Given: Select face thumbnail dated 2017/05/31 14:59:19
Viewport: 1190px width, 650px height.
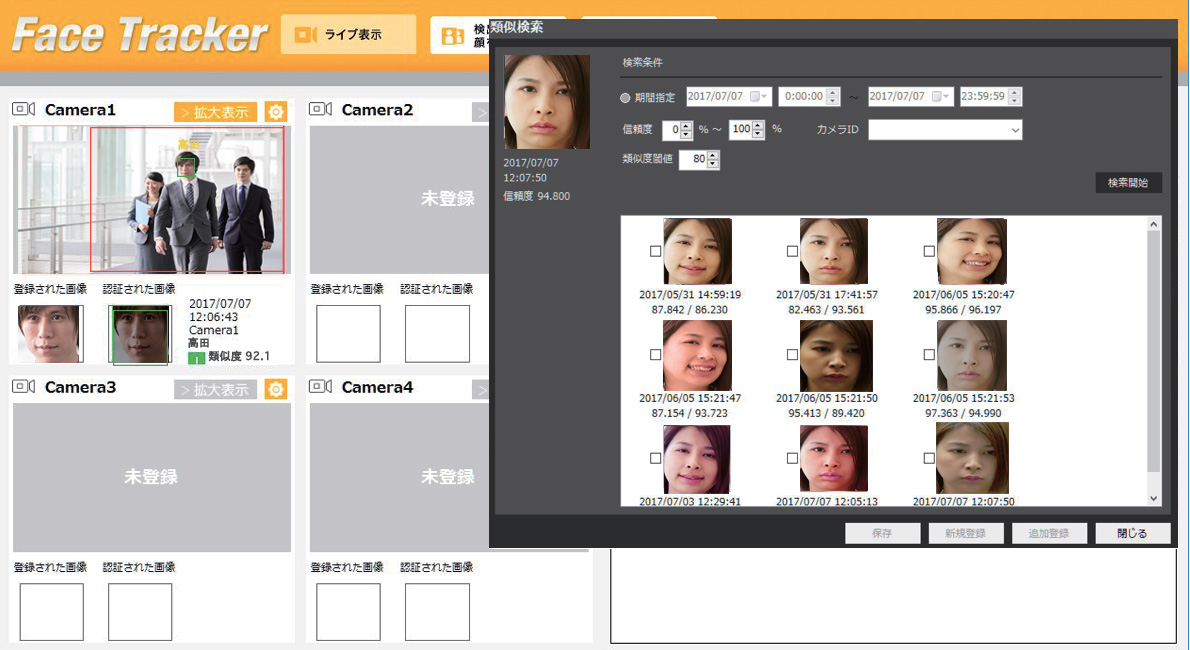Looking at the screenshot, I should point(697,251).
